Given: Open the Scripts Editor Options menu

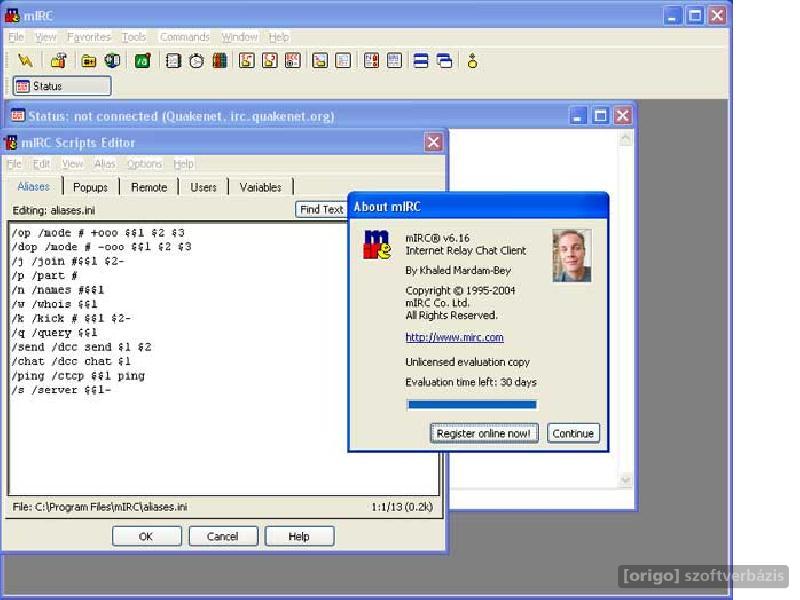Looking at the screenshot, I should 144,164.
